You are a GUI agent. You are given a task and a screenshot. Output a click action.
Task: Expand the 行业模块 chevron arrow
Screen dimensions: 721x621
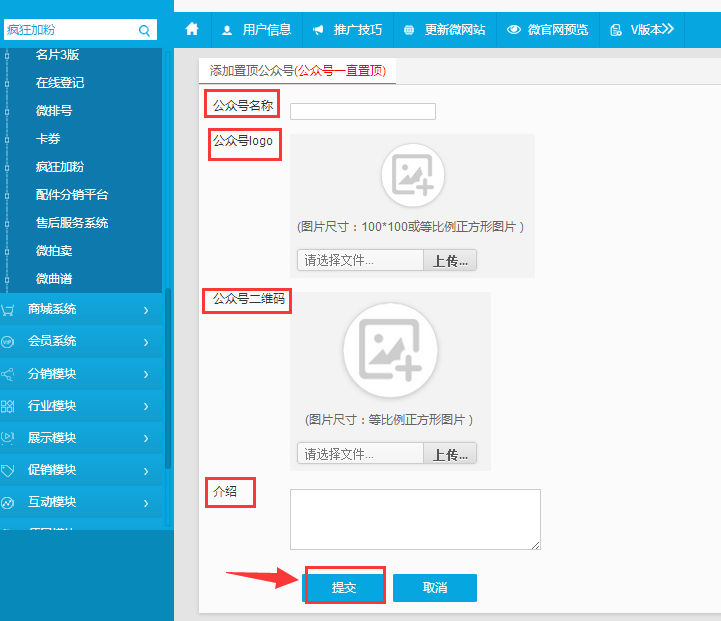(x=146, y=406)
